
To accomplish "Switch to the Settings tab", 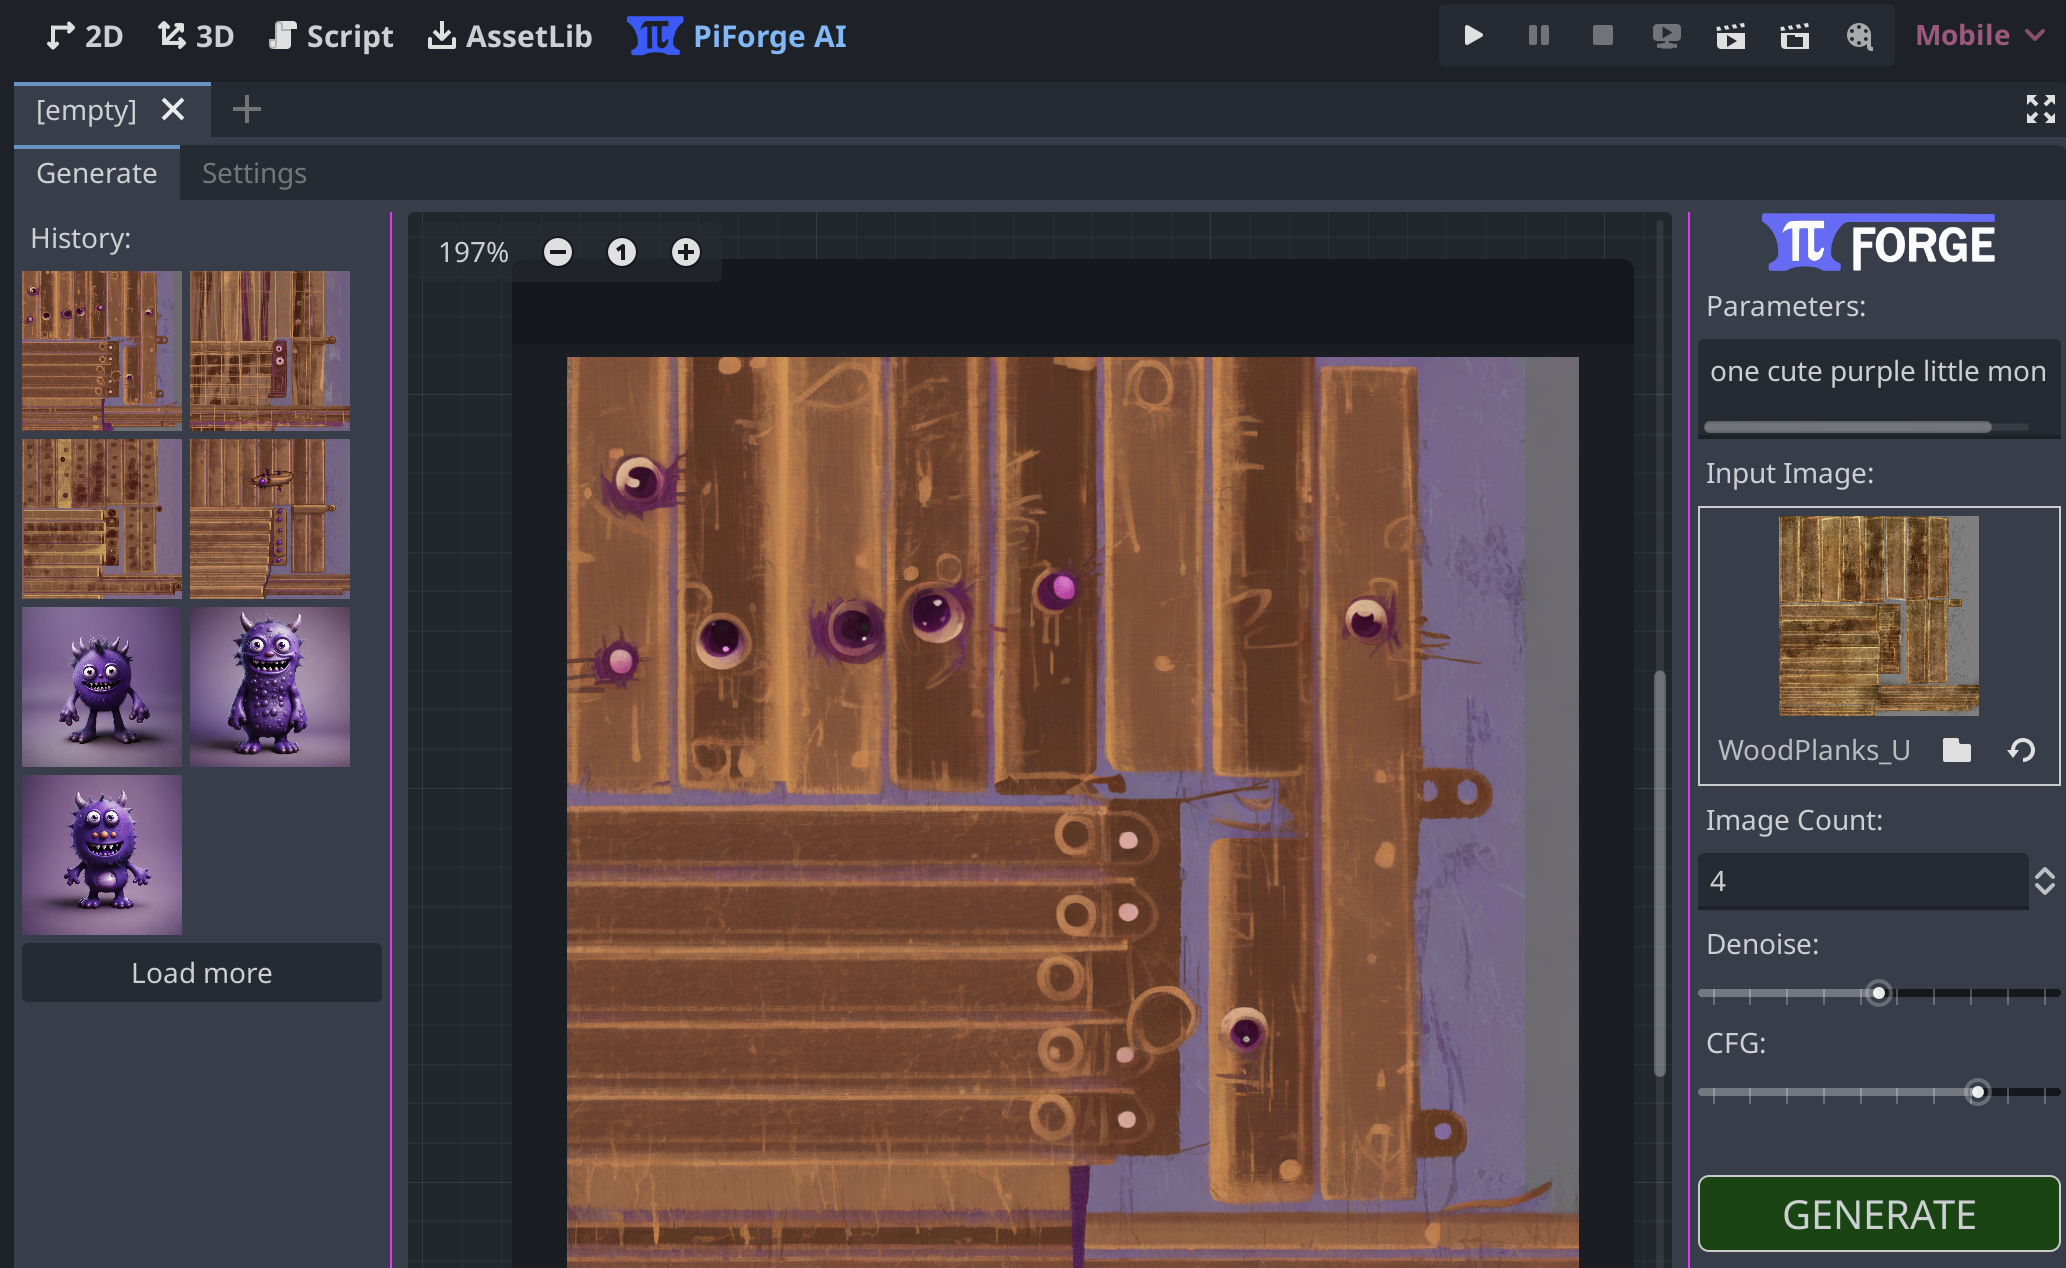I will pos(254,173).
